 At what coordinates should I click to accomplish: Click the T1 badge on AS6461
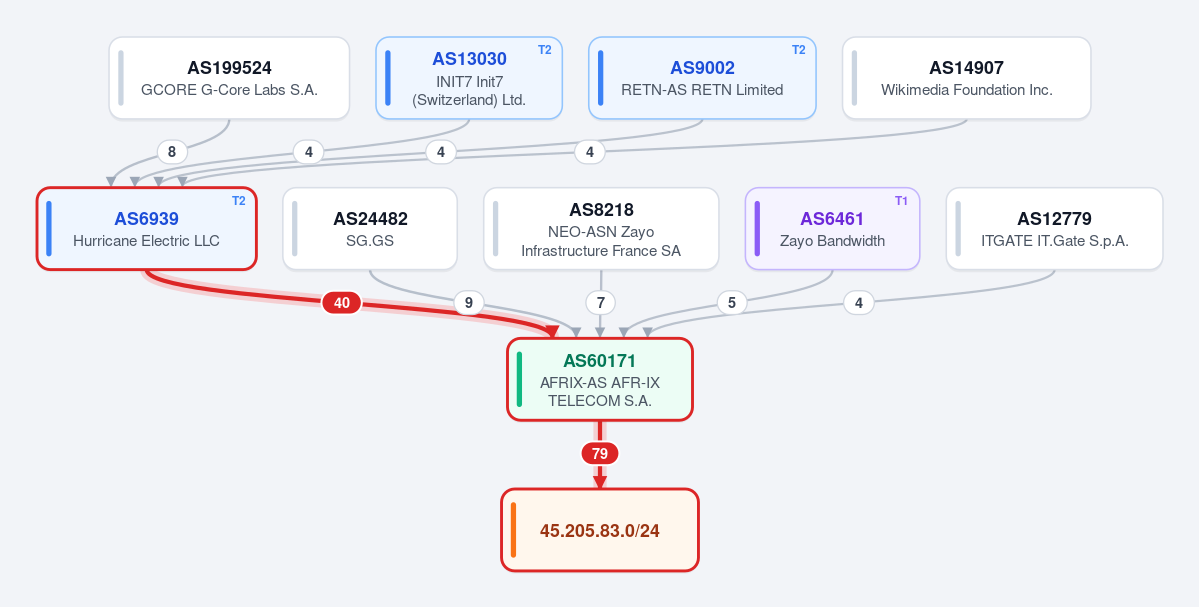coord(902,201)
